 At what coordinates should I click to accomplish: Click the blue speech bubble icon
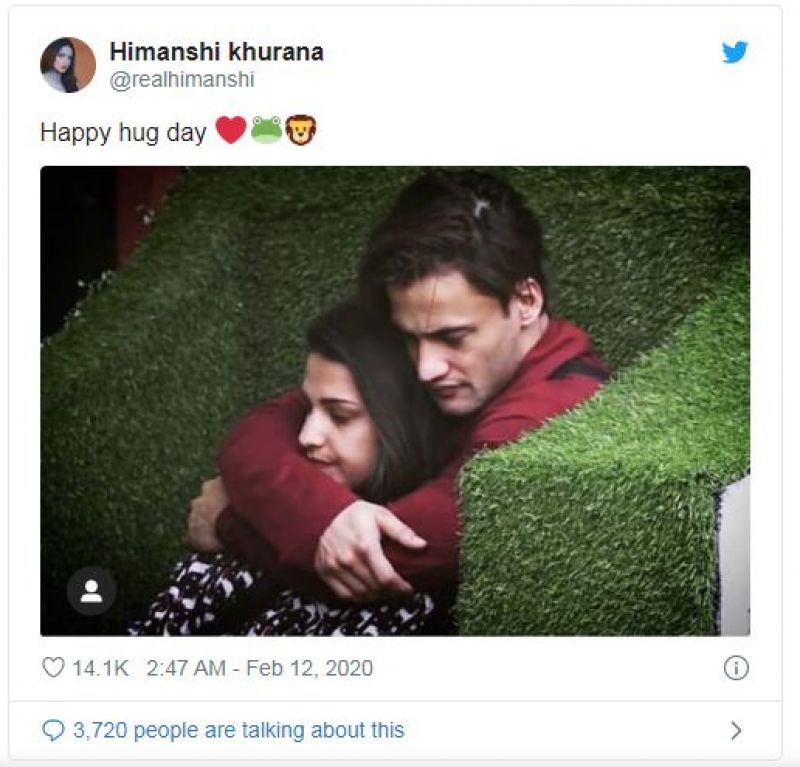pos(53,730)
